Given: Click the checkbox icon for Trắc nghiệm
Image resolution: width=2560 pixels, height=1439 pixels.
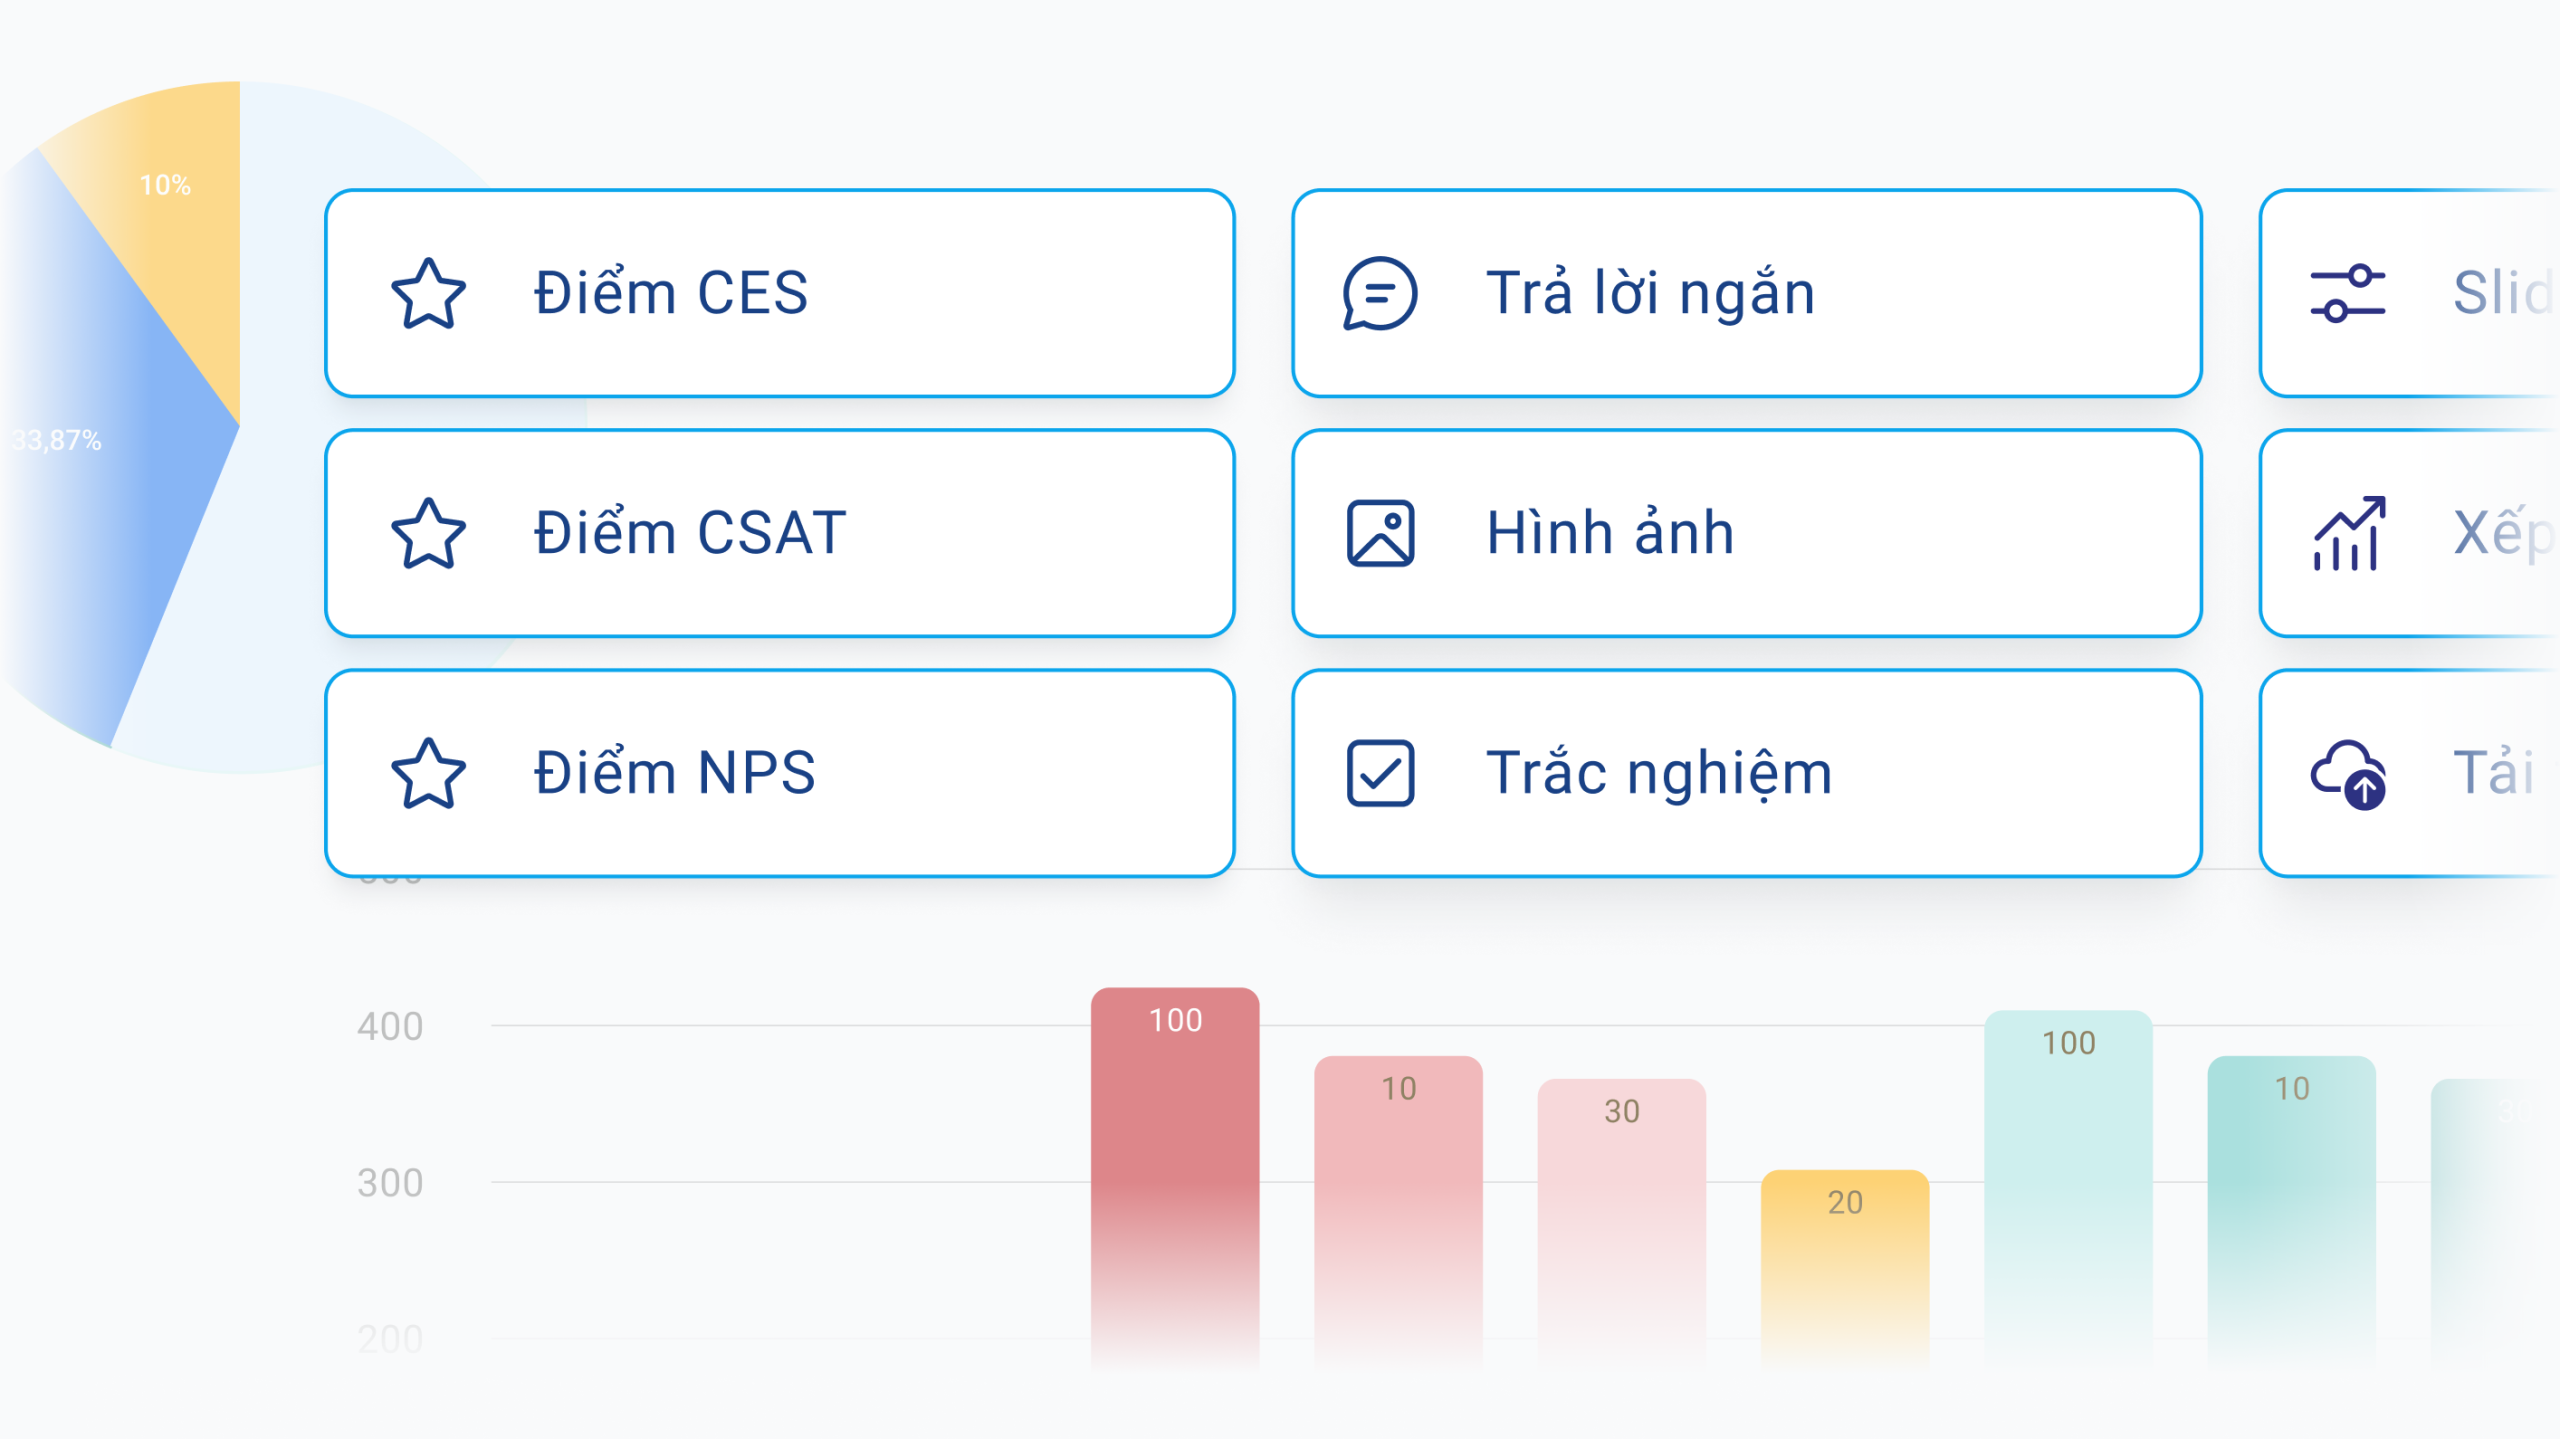Looking at the screenshot, I should [1380, 774].
